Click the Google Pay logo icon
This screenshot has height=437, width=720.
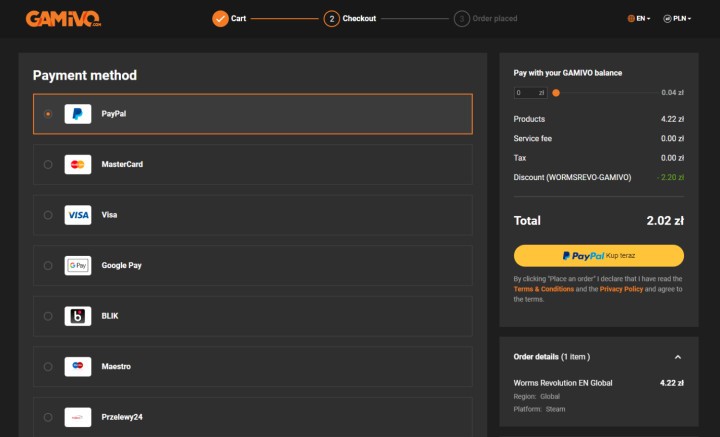[78, 265]
